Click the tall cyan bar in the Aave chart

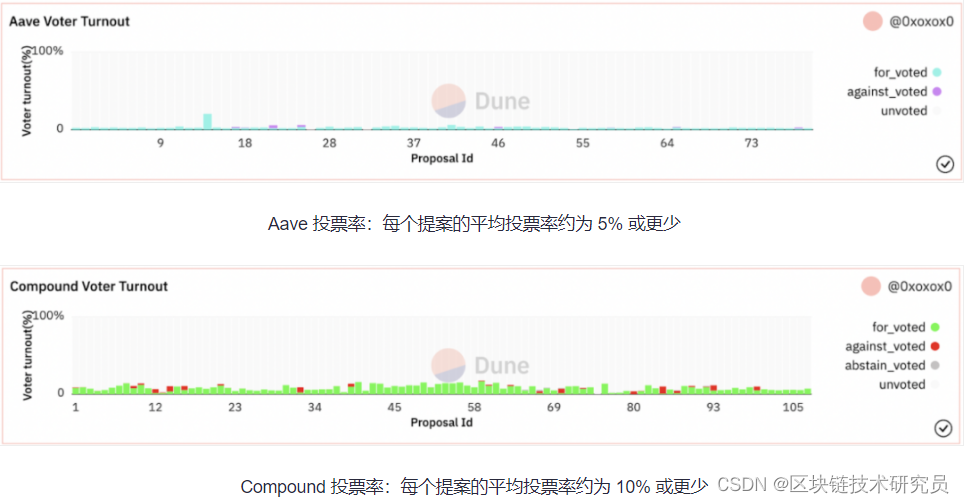click(208, 121)
